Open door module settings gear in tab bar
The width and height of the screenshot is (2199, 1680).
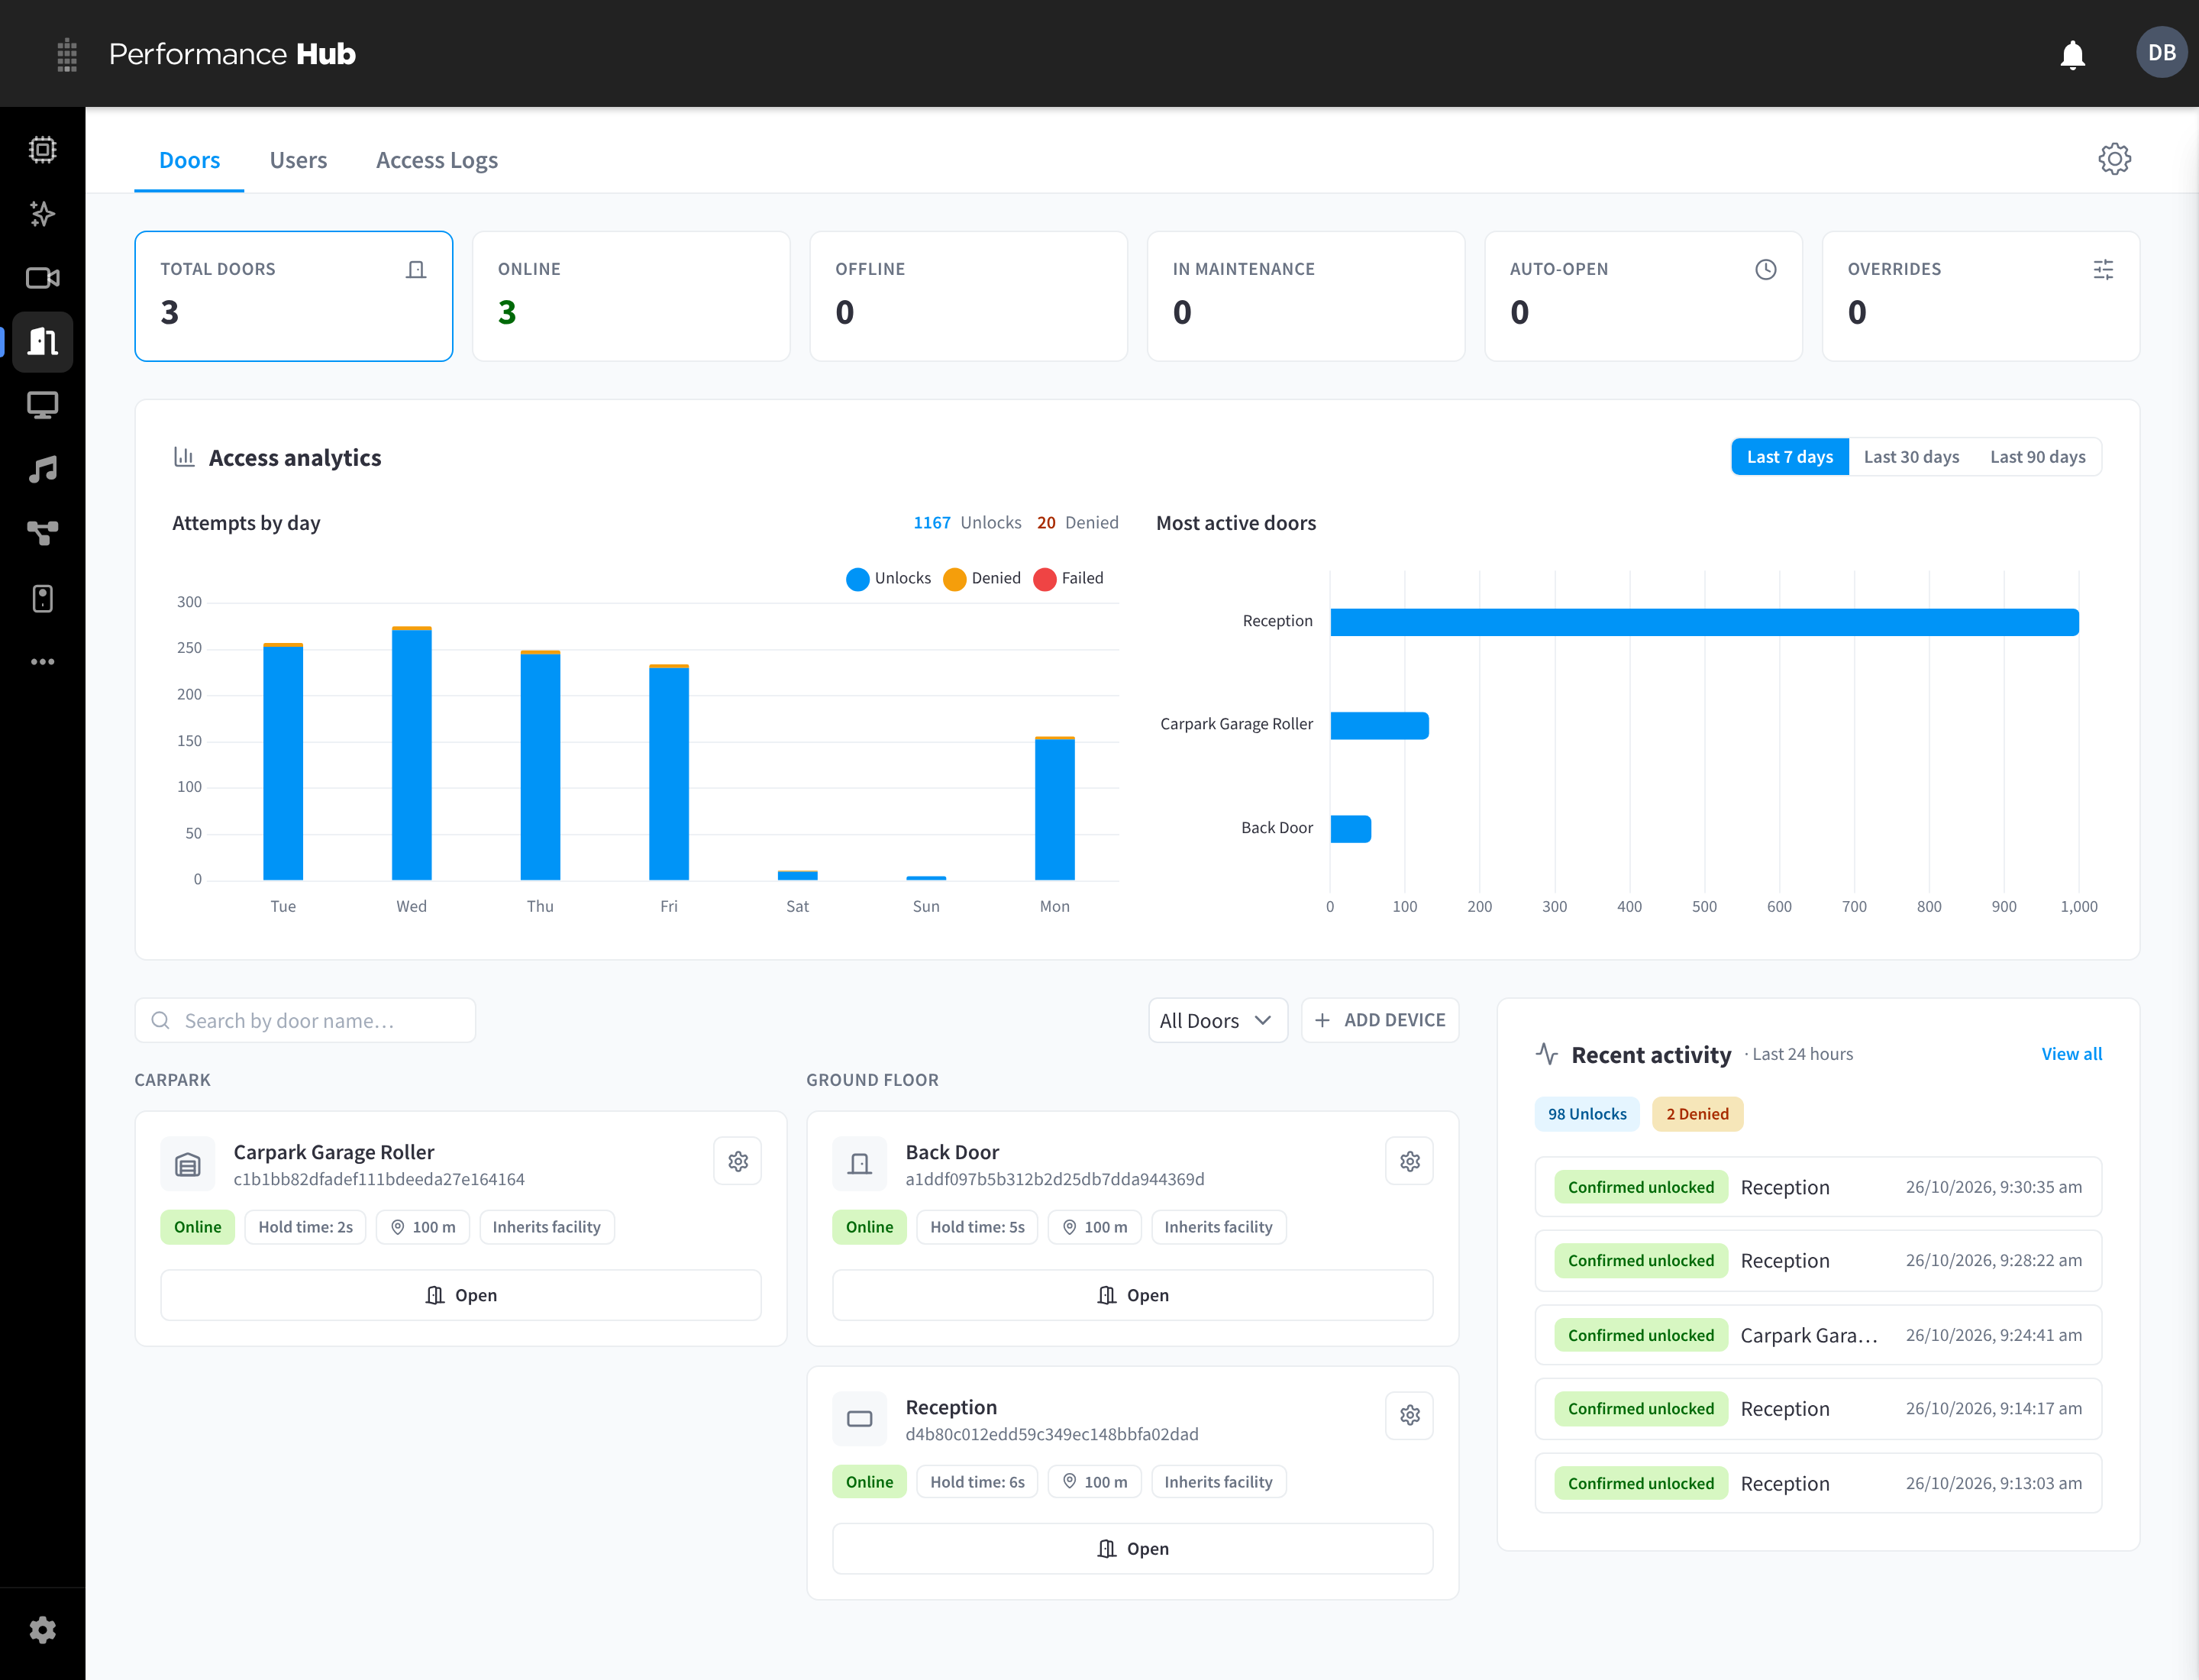coord(2114,159)
